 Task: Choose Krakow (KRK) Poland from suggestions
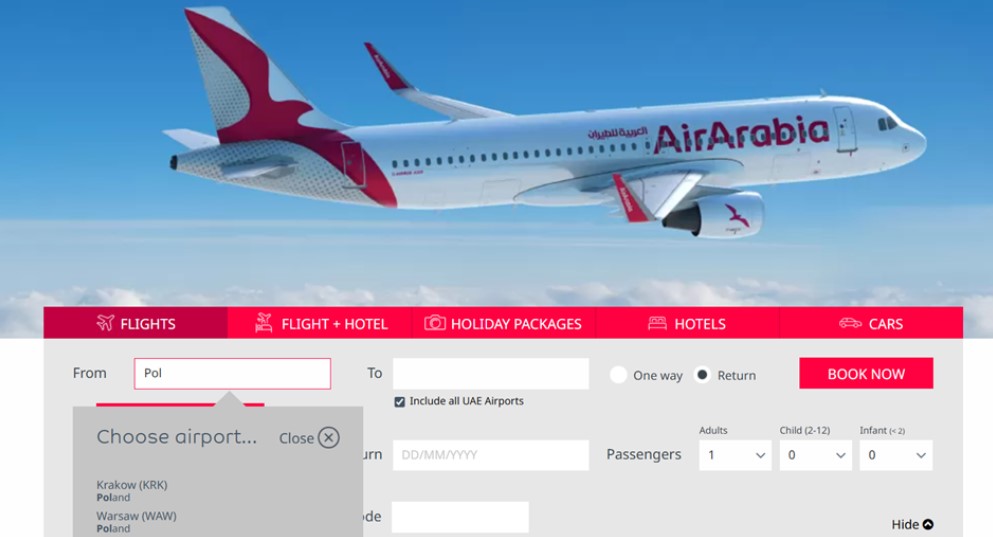pos(132,491)
